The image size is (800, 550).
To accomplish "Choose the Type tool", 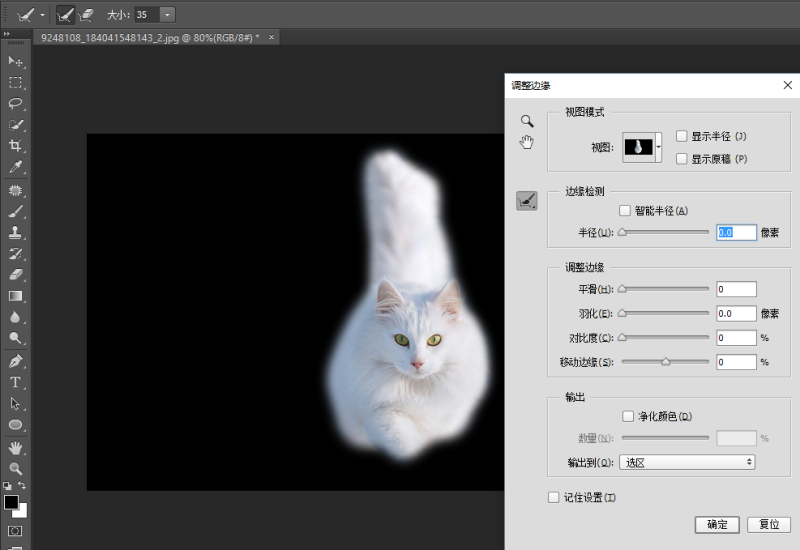I will pos(15,382).
